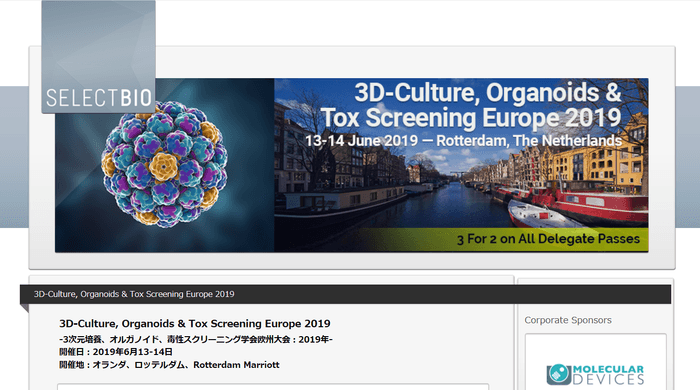Click the venue text 'Rotterdam Marriott'
Viewport: 700px width, 390px height.
tap(236, 365)
